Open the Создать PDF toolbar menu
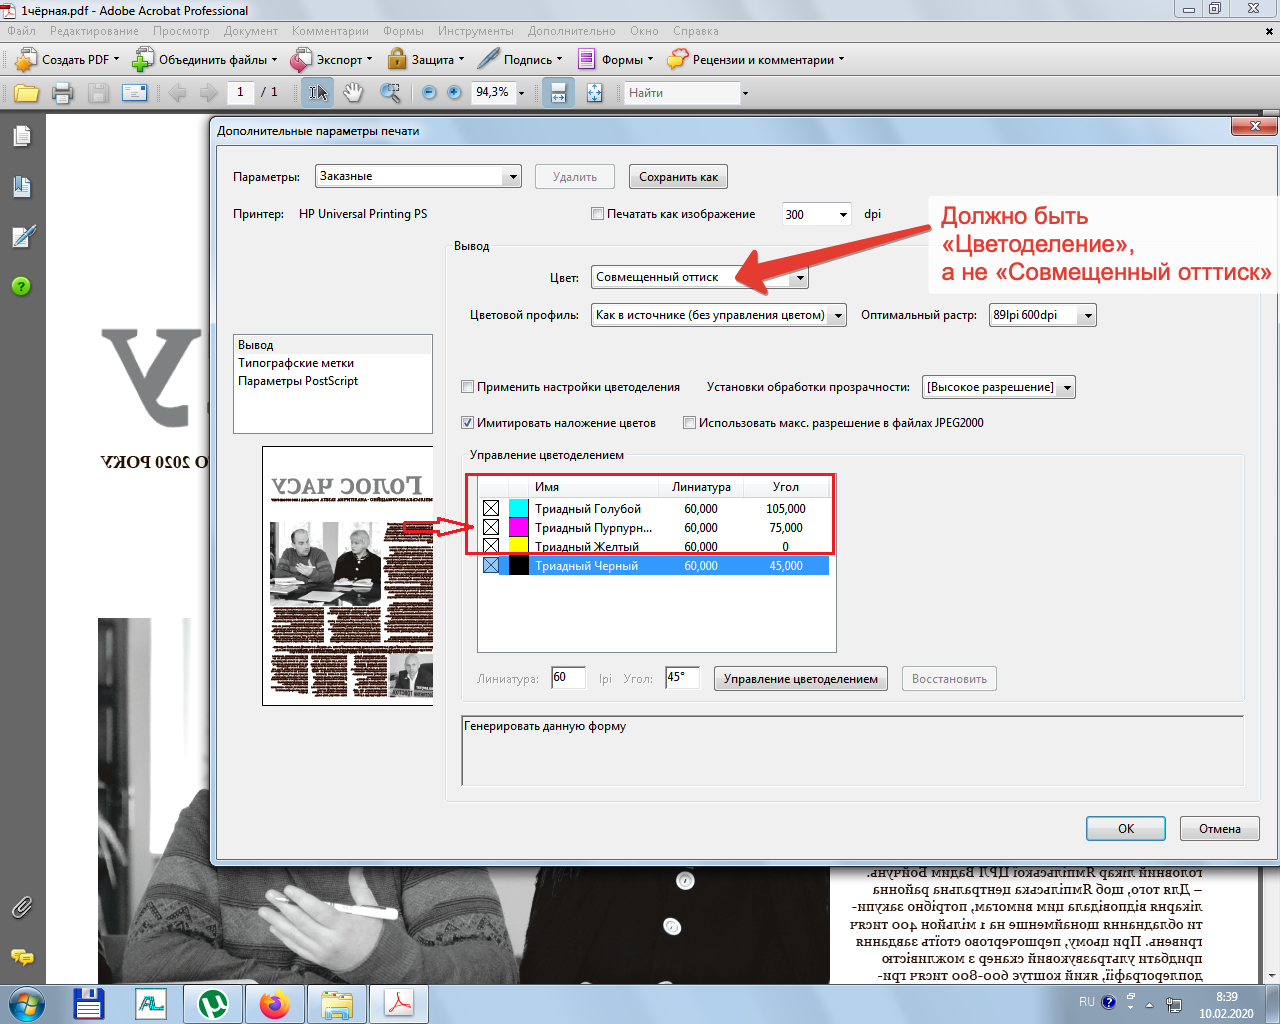1281x1024 pixels. point(68,60)
